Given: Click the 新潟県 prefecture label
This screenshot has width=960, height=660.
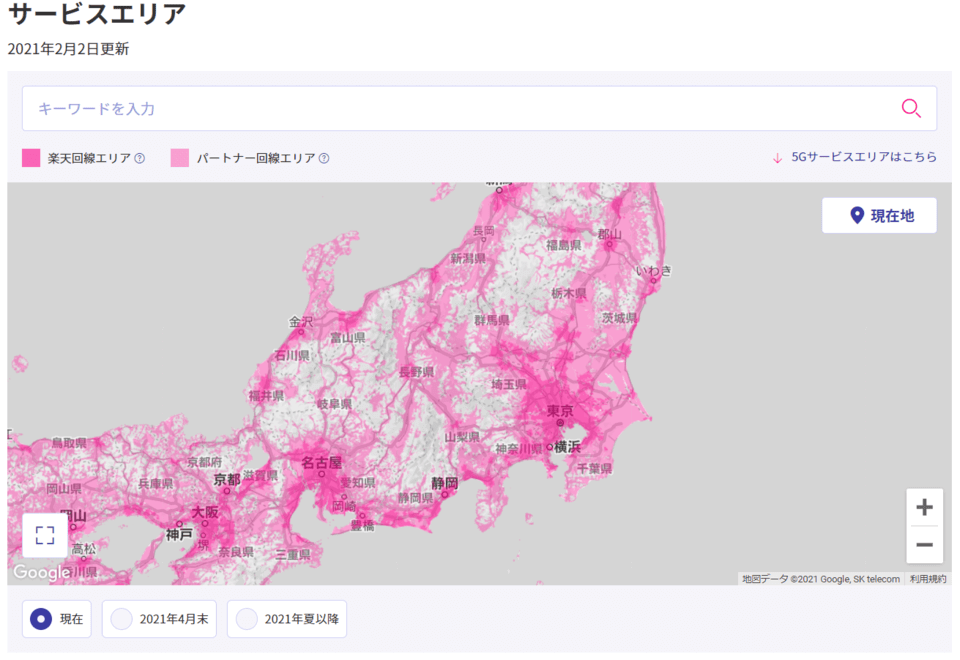Looking at the screenshot, I should [x=468, y=258].
